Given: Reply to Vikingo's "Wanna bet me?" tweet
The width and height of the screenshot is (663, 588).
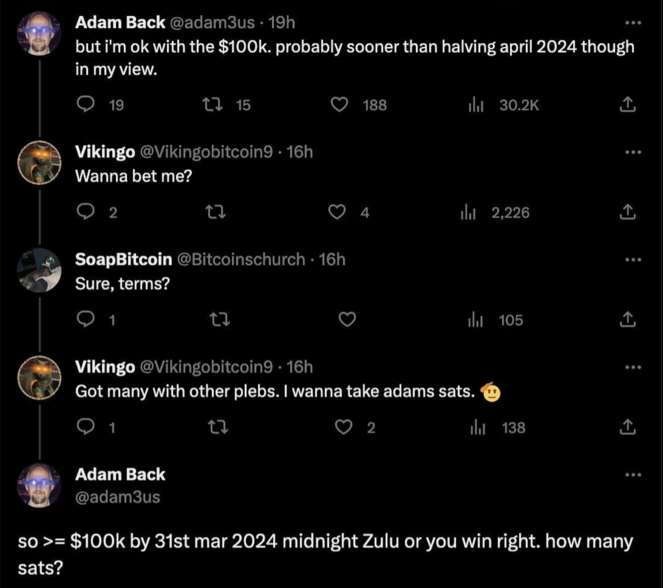Looking at the screenshot, I should click(86, 212).
